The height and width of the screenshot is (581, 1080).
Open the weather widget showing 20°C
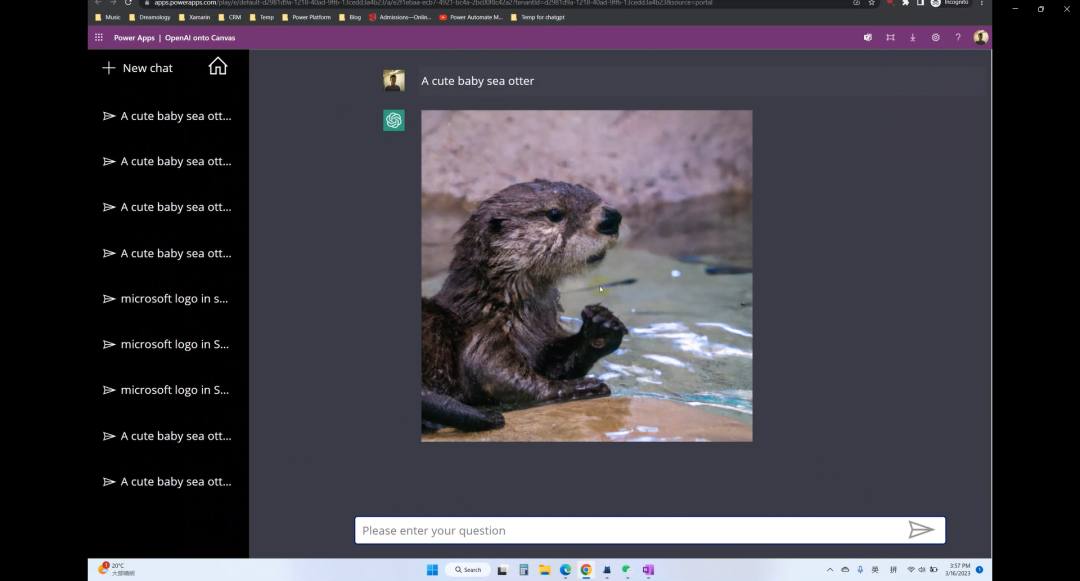coord(117,569)
